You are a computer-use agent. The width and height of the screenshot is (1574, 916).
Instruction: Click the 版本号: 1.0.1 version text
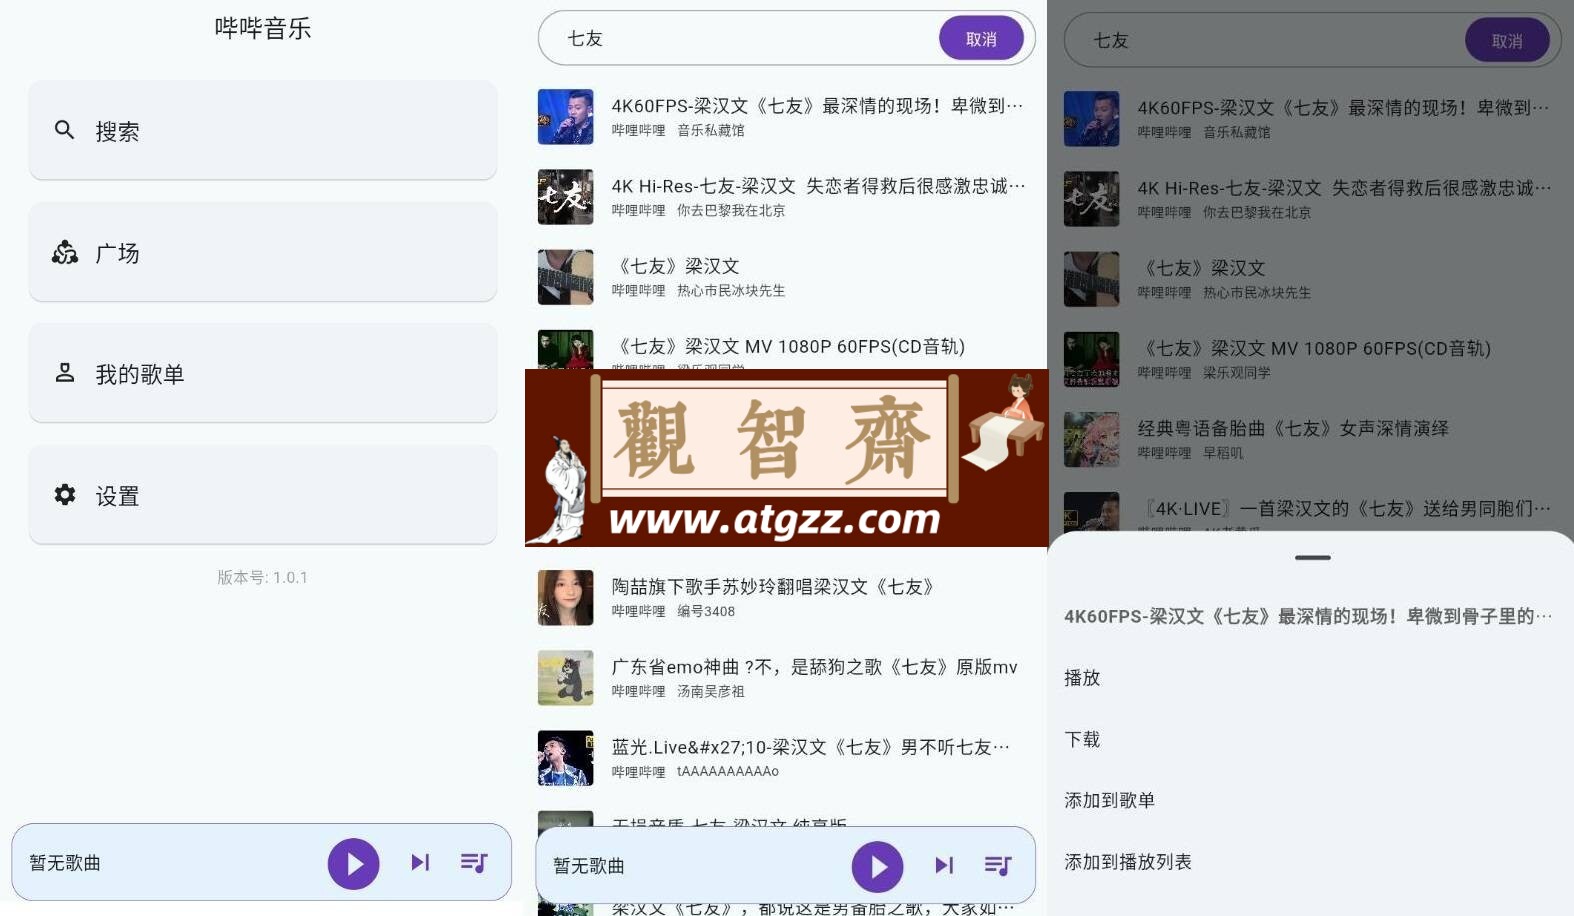point(263,577)
